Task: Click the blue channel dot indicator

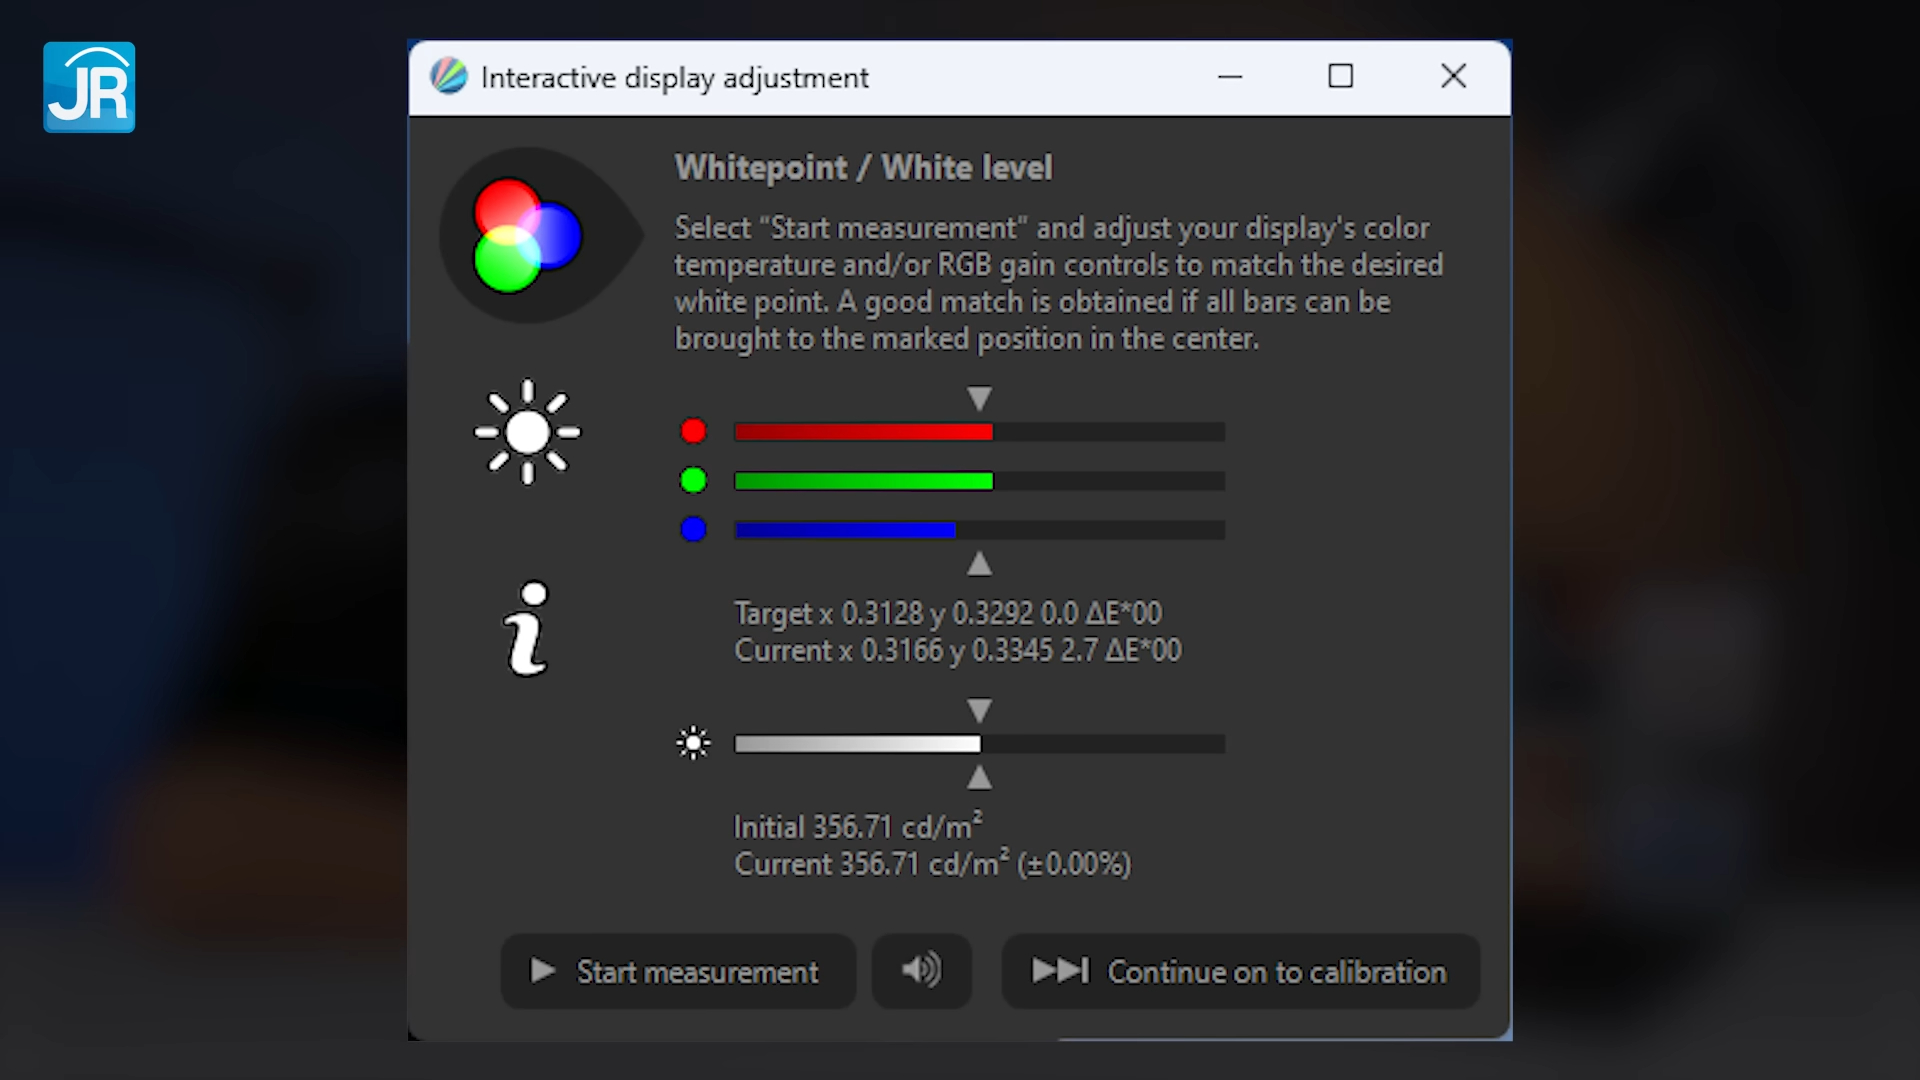Action: tap(693, 529)
